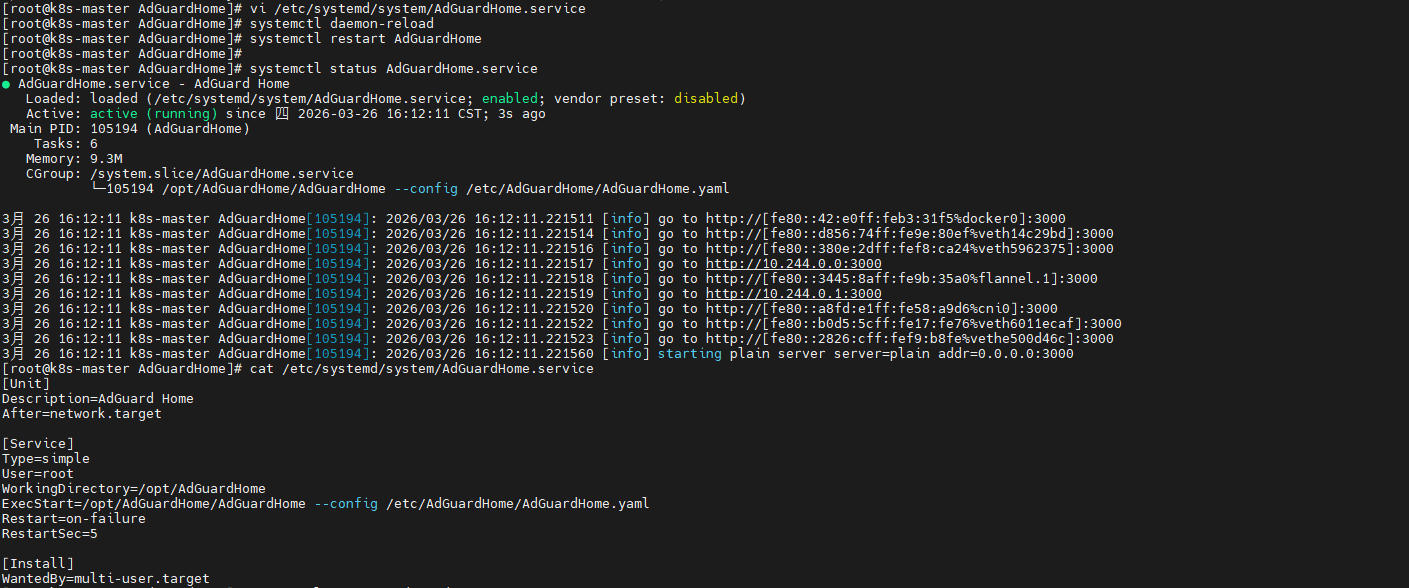Viewport: 1409px width, 588px height.
Task: Click the cni0 interface URL
Action: (x=882, y=309)
